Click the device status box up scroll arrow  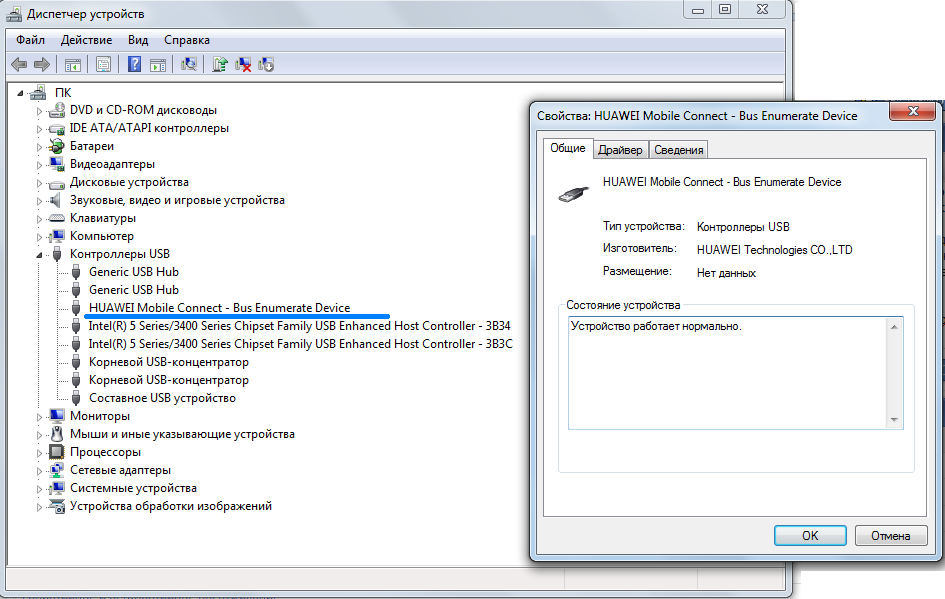[894, 327]
